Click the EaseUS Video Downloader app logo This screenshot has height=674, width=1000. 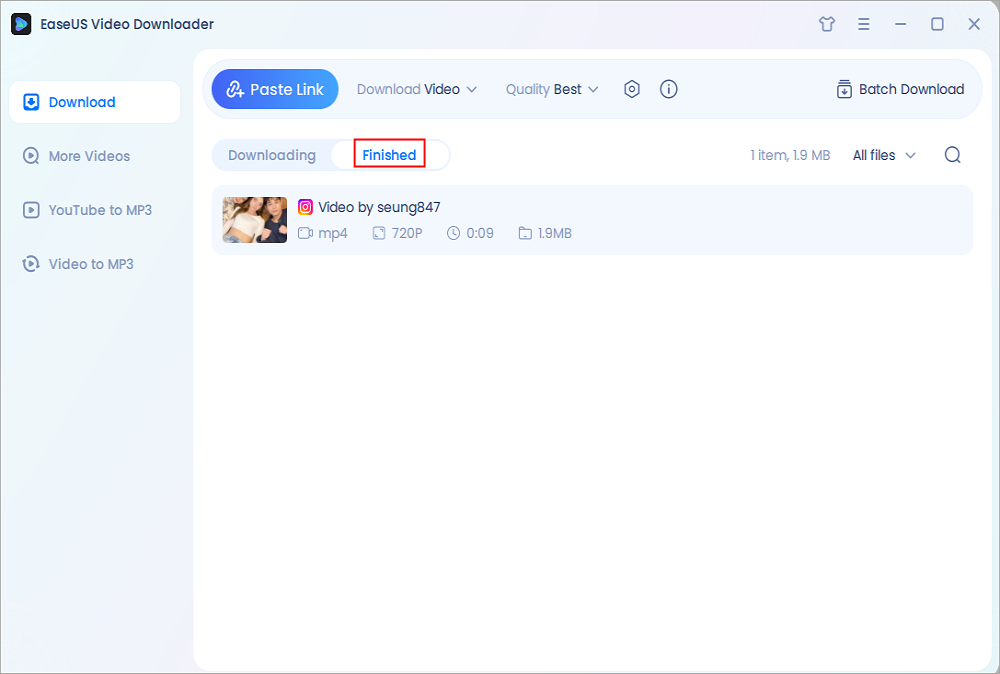click(21, 24)
